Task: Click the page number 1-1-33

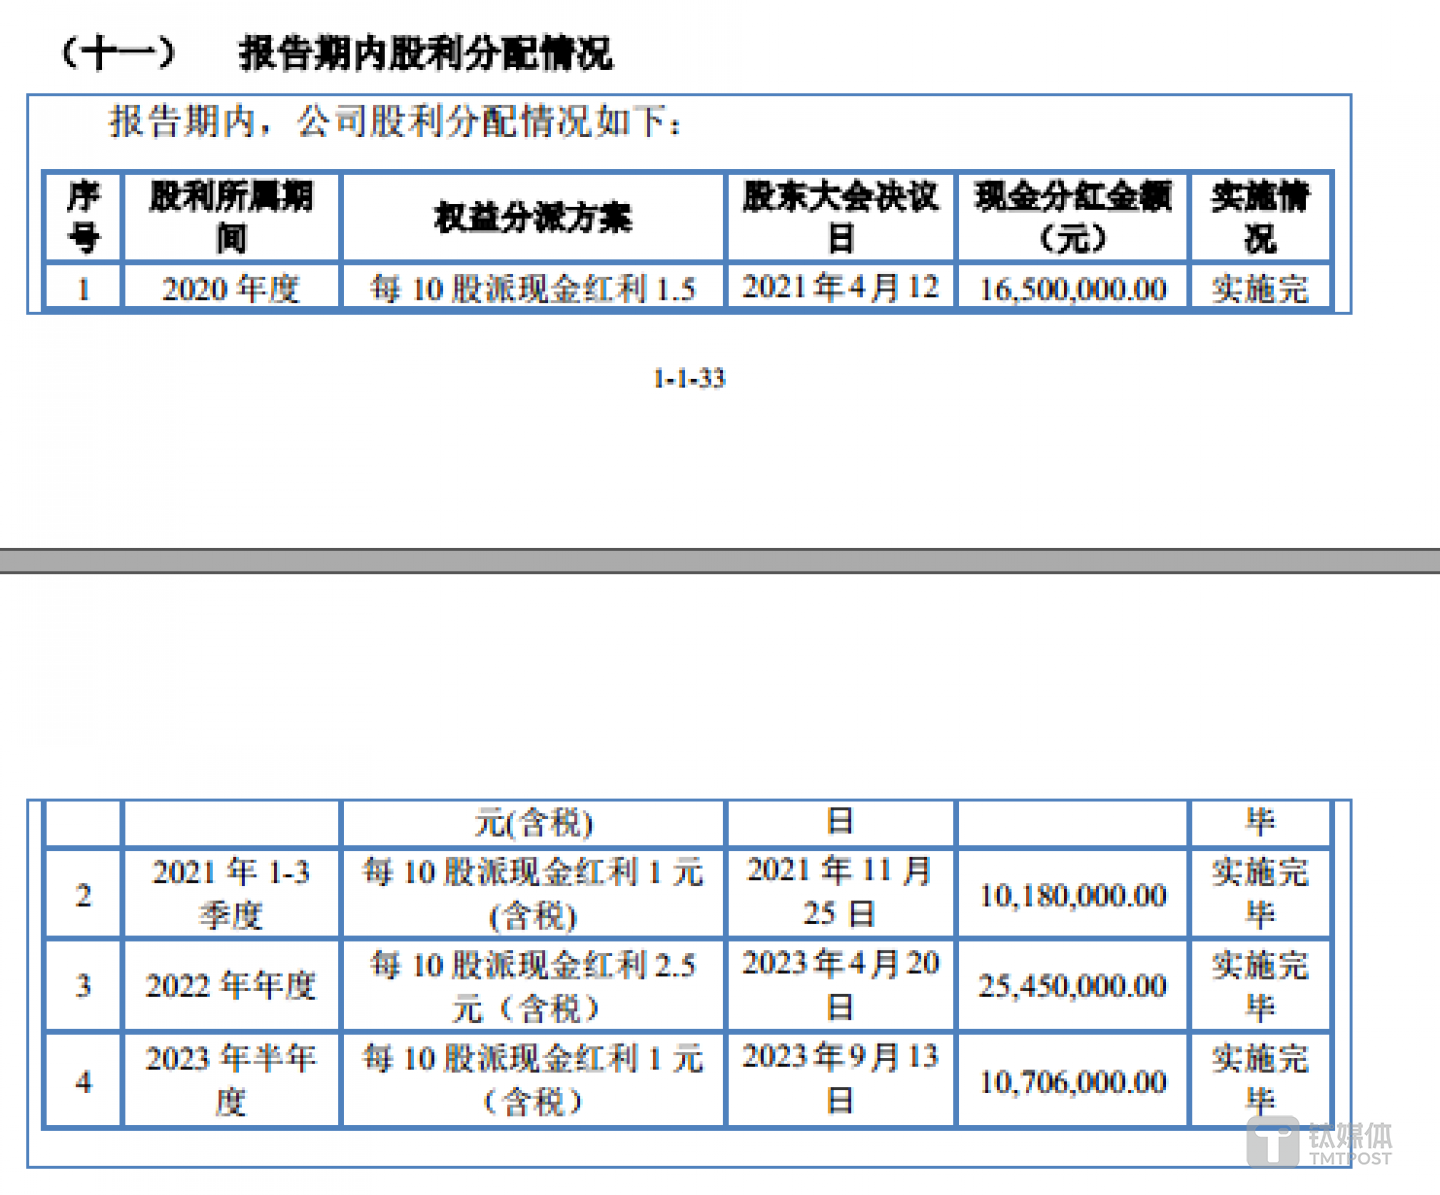Action: click(688, 379)
